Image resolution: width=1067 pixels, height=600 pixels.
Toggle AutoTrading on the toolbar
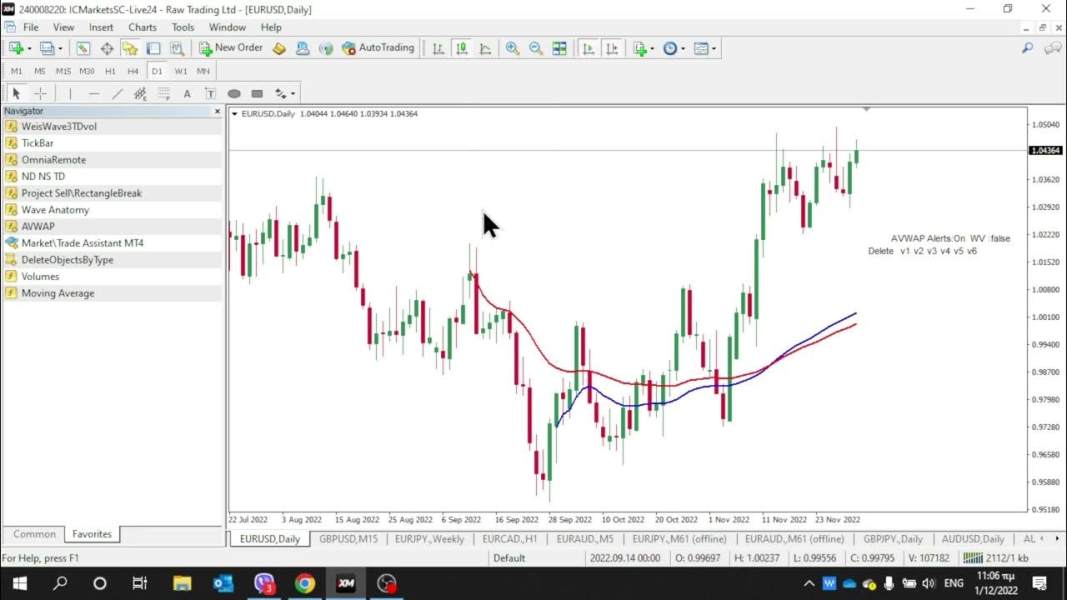[378, 48]
